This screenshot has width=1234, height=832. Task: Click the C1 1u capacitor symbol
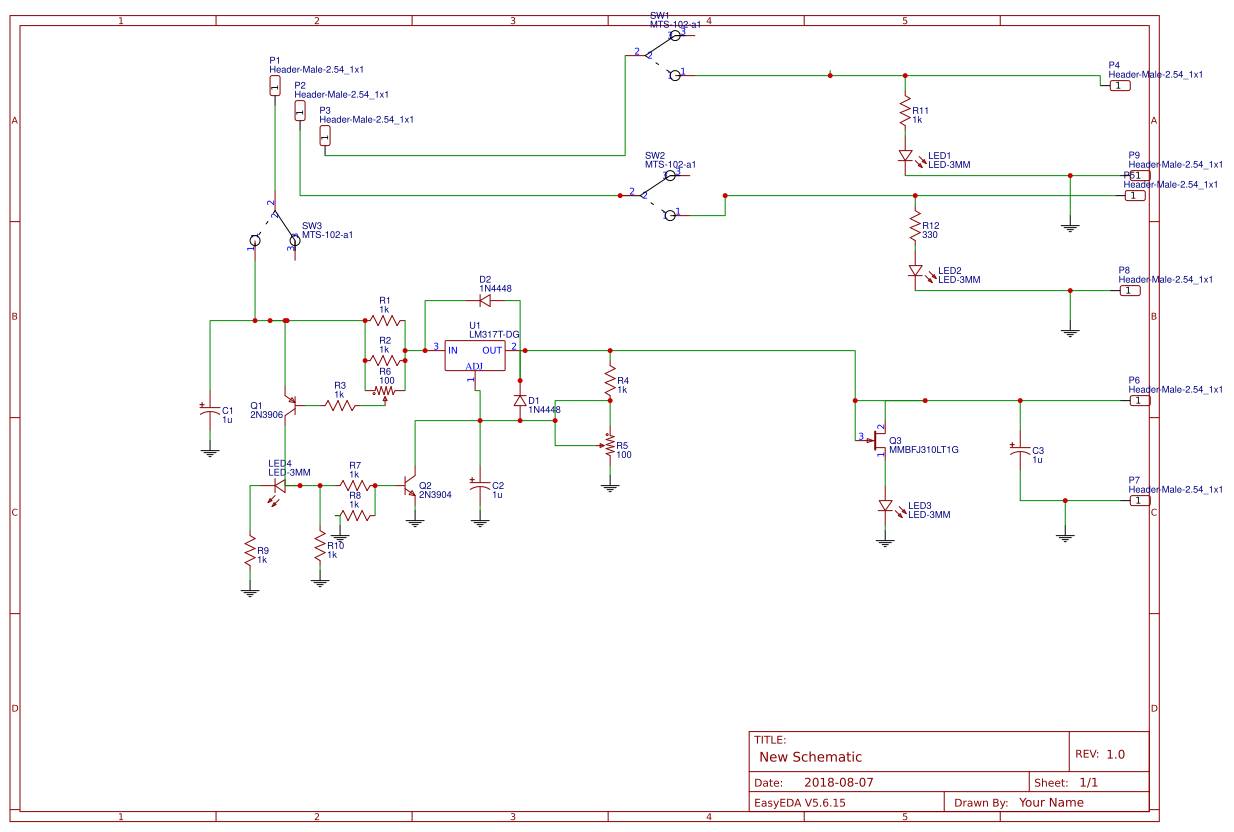point(210,412)
